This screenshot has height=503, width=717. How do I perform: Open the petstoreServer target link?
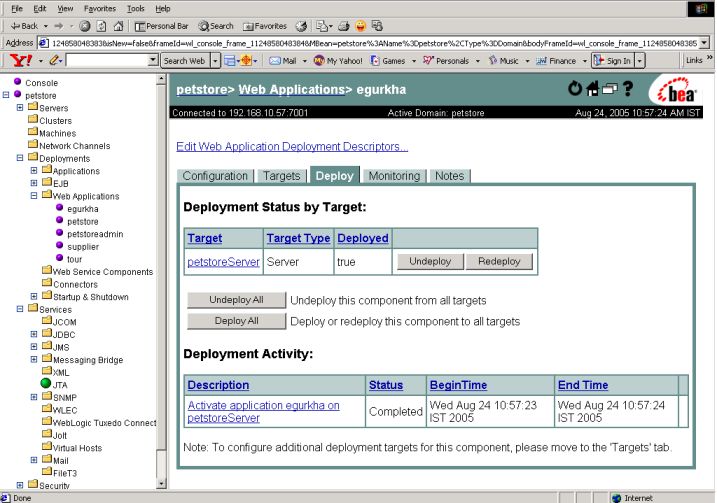(x=223, y=262)
